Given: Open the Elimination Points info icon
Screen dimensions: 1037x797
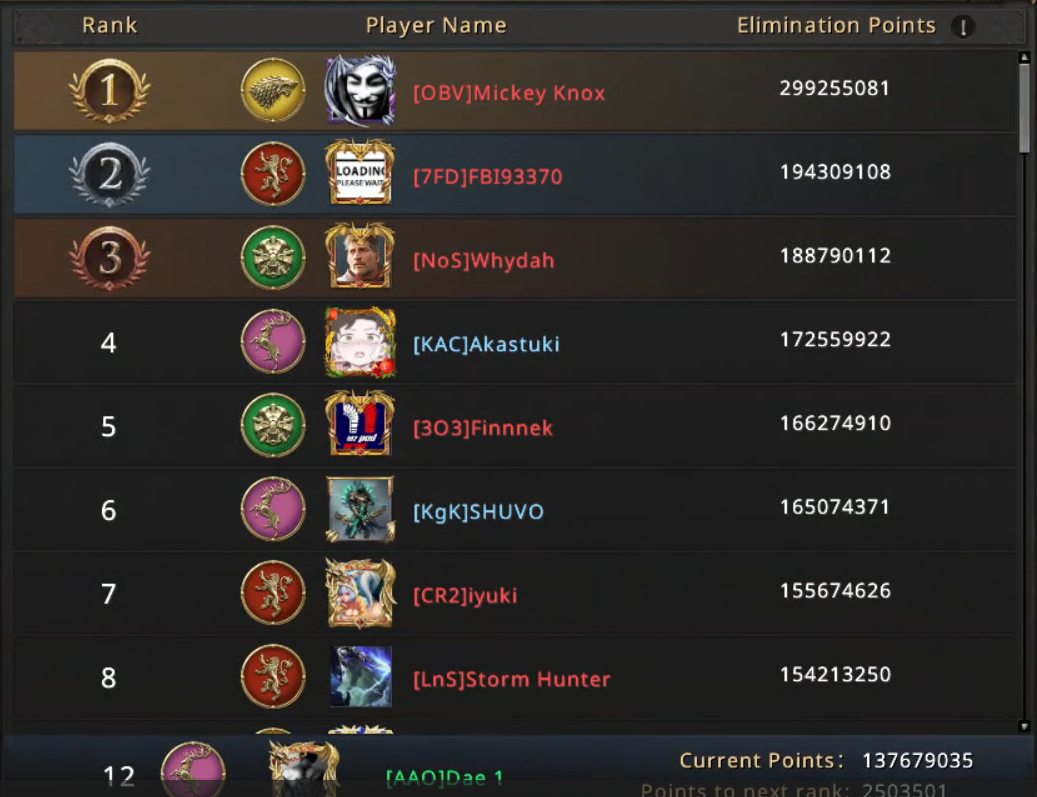Looking at the screenshot, I should 963,26.
